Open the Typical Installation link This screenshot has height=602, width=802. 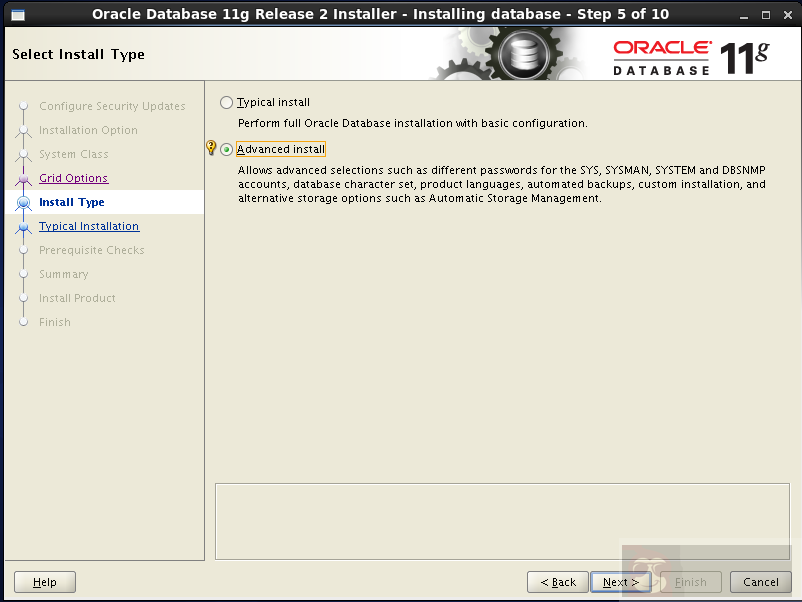[88, 226]
